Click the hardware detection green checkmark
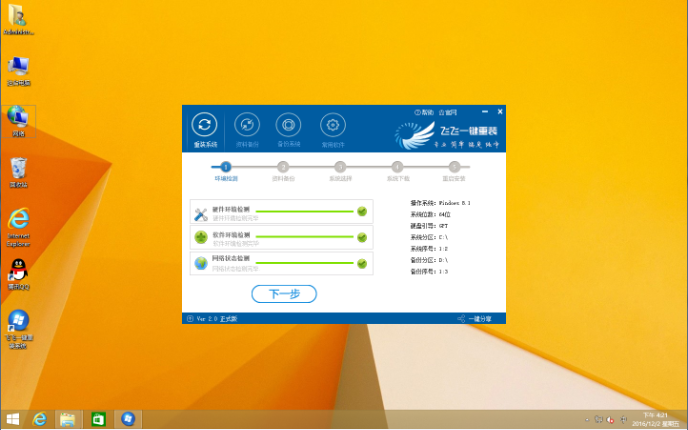 [x=362, y=212]
